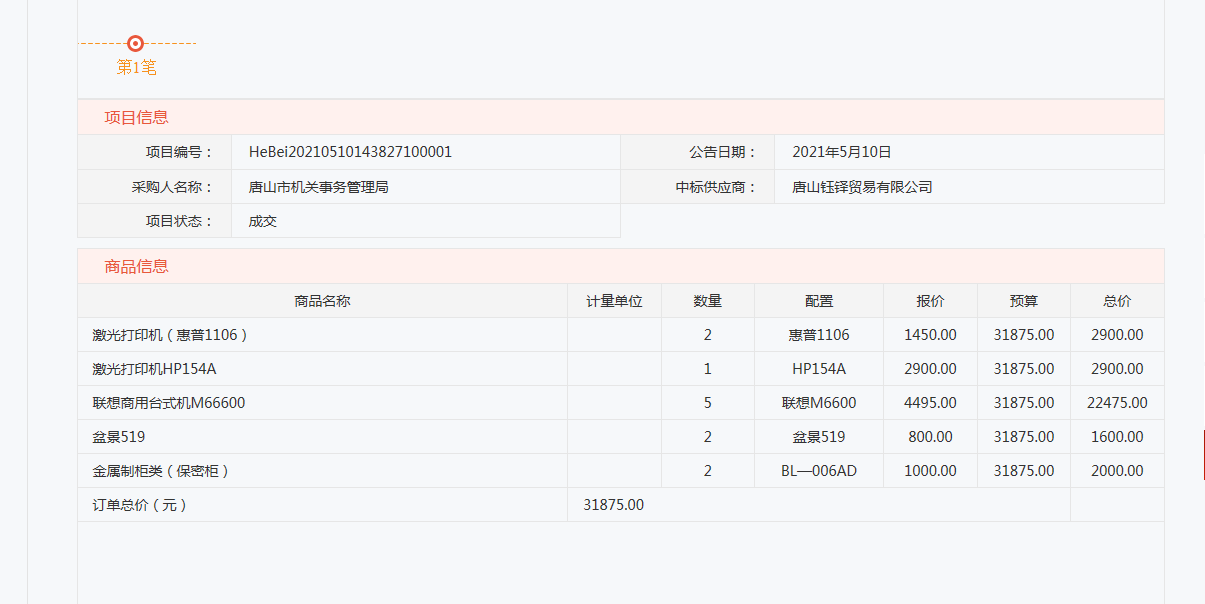
Task: Select the status value 成交
Action: pos(263,221)
